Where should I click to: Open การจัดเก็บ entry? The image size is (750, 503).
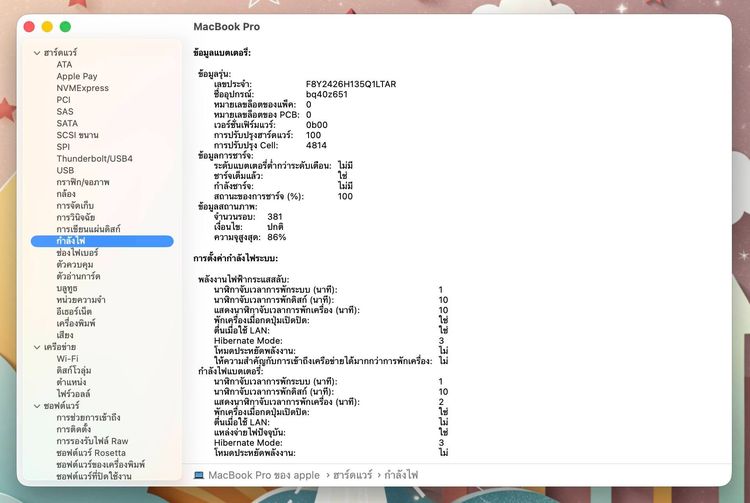click(x=75, y=206)
